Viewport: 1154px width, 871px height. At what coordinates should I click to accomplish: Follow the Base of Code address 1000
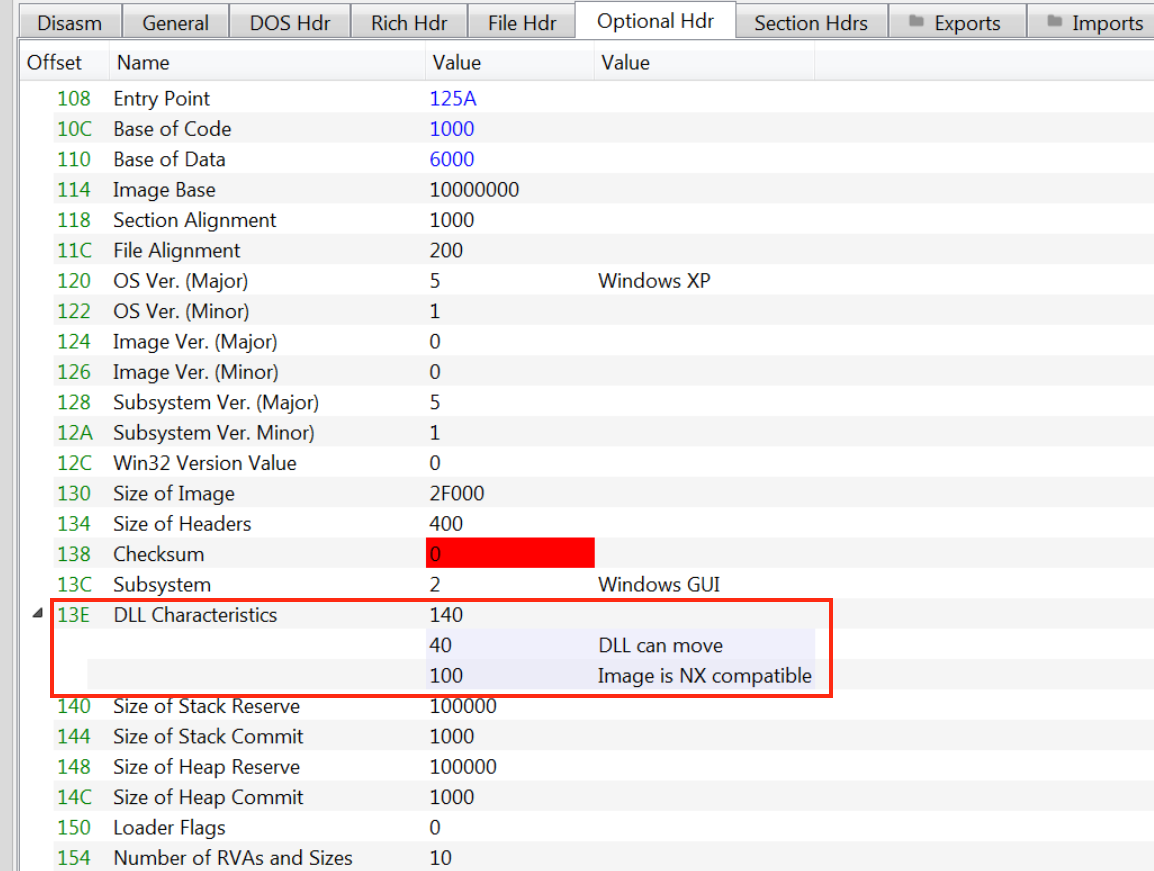[x=451, y=129]
